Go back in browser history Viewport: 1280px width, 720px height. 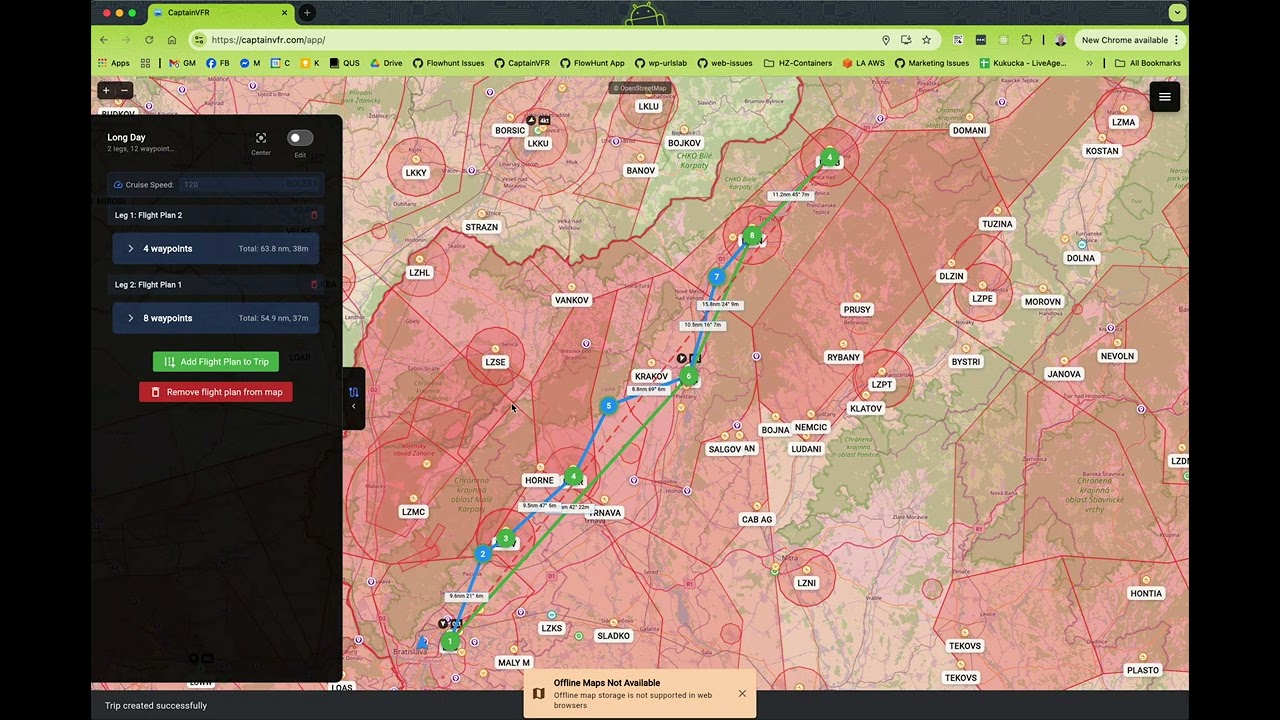(104, 40)
